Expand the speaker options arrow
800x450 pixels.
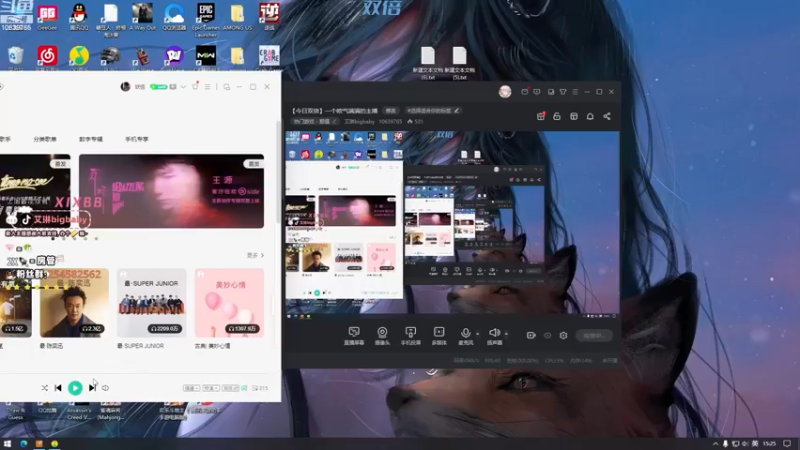click(506, 334)
